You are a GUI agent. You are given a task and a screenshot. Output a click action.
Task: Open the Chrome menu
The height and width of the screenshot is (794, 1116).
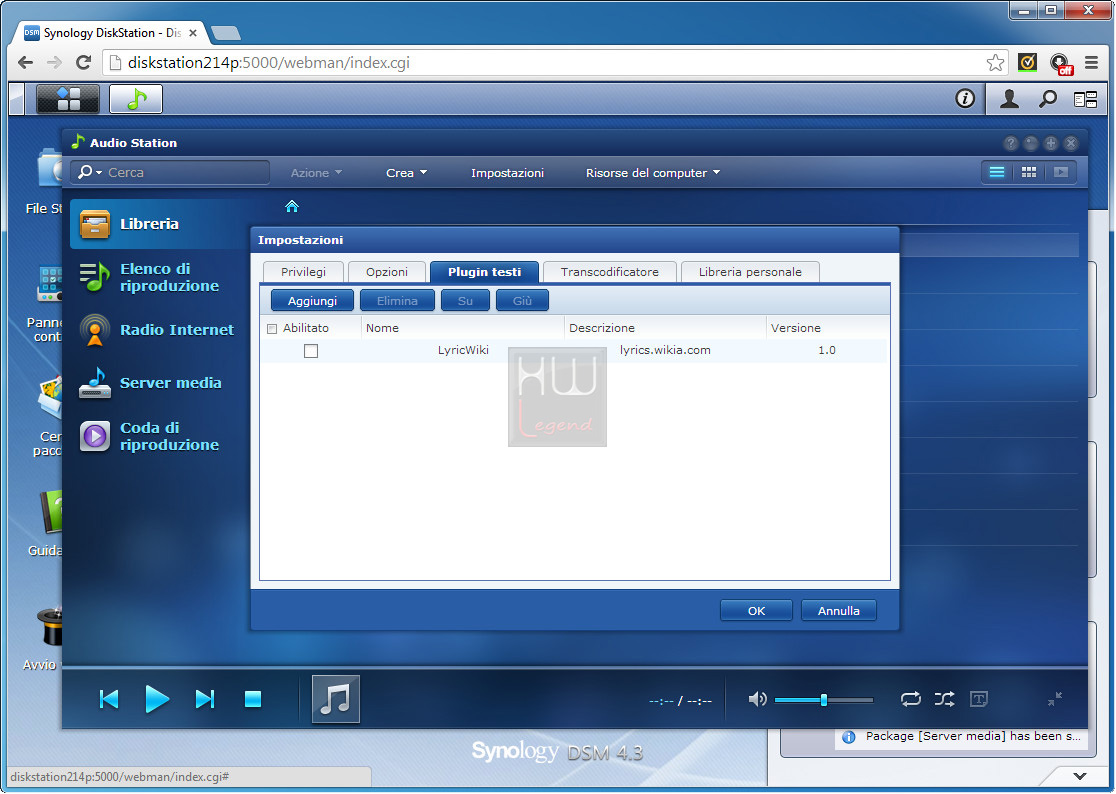tap(1091, 63)
